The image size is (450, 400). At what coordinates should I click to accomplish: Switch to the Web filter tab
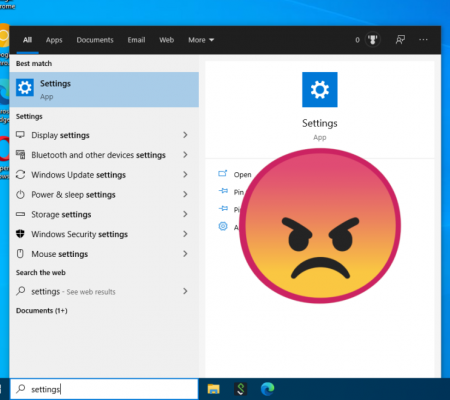point(166,40)
